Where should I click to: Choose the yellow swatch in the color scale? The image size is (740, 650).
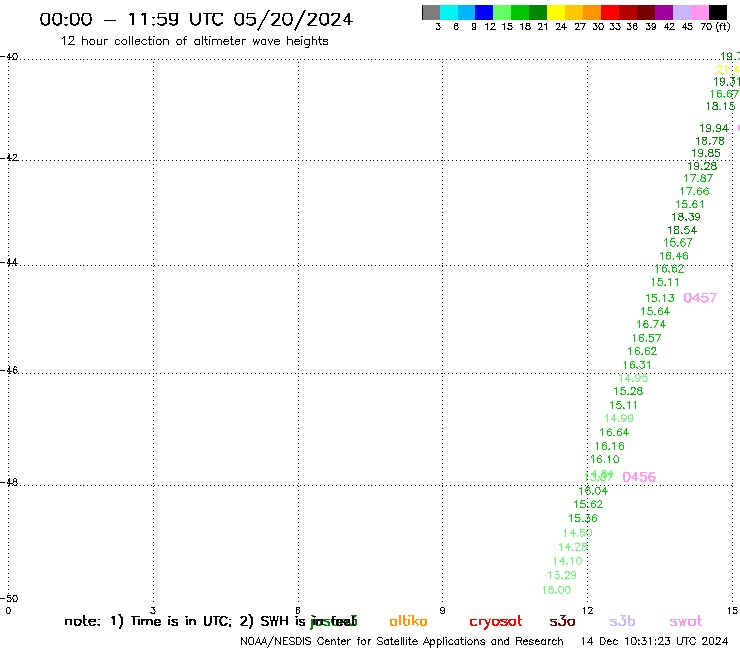pyautogui.click(x=556, y=12)
